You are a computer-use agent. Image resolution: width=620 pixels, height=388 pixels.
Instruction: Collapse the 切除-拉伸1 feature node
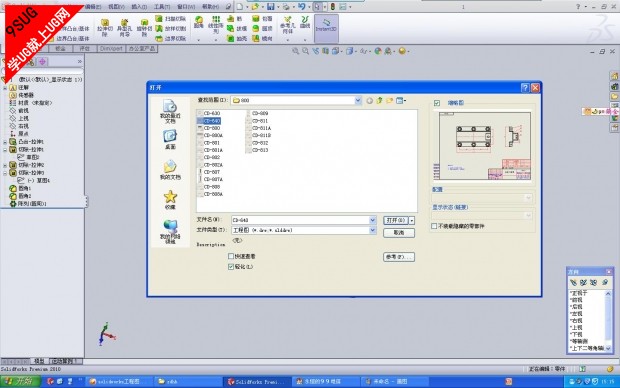pyautogui.click(x=5, y=150)
